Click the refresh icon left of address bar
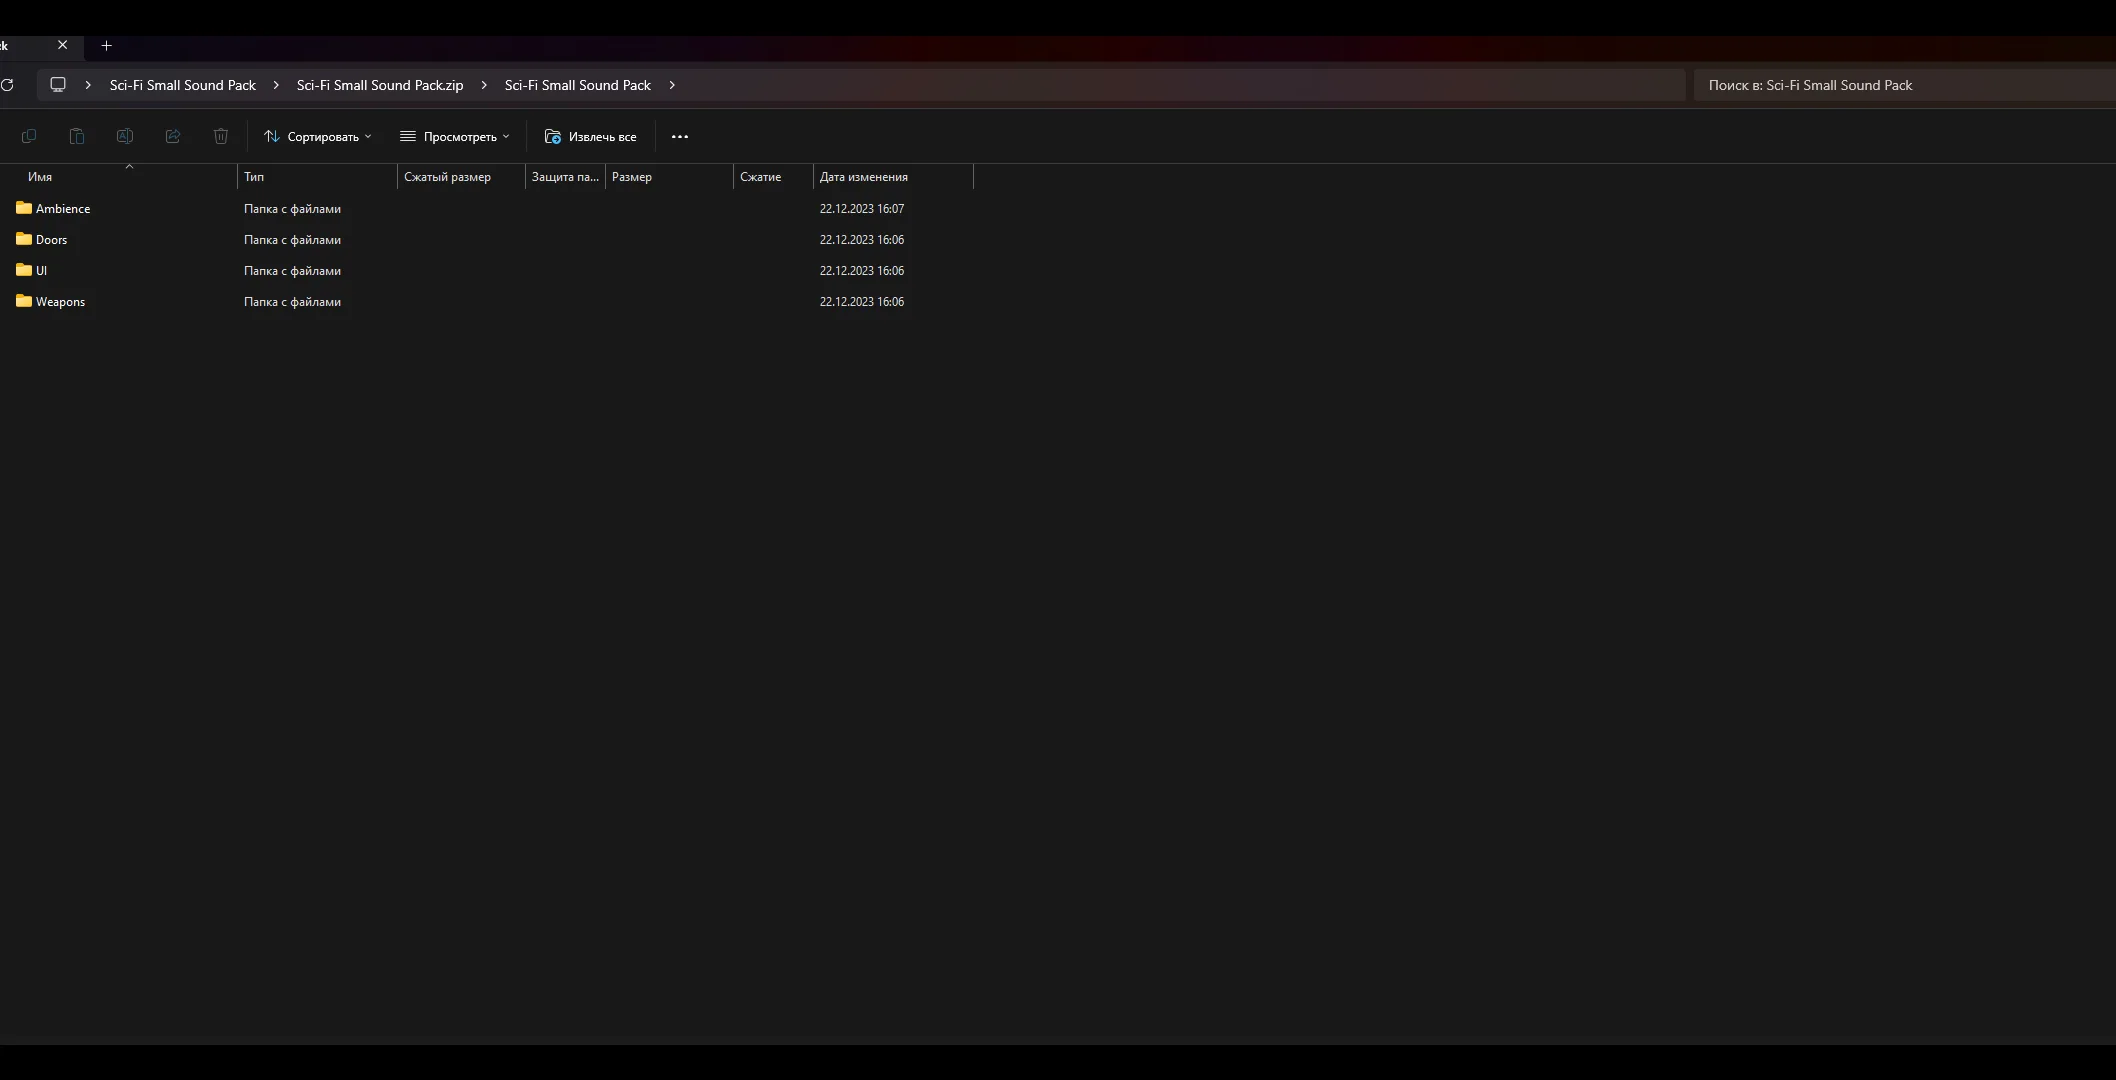The height and width of the screenshot is (1080, 2116). point(7,85)
